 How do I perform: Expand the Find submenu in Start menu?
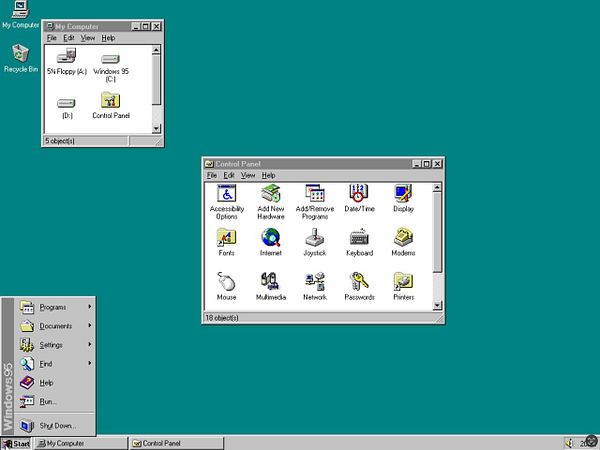tap(55, 364)
